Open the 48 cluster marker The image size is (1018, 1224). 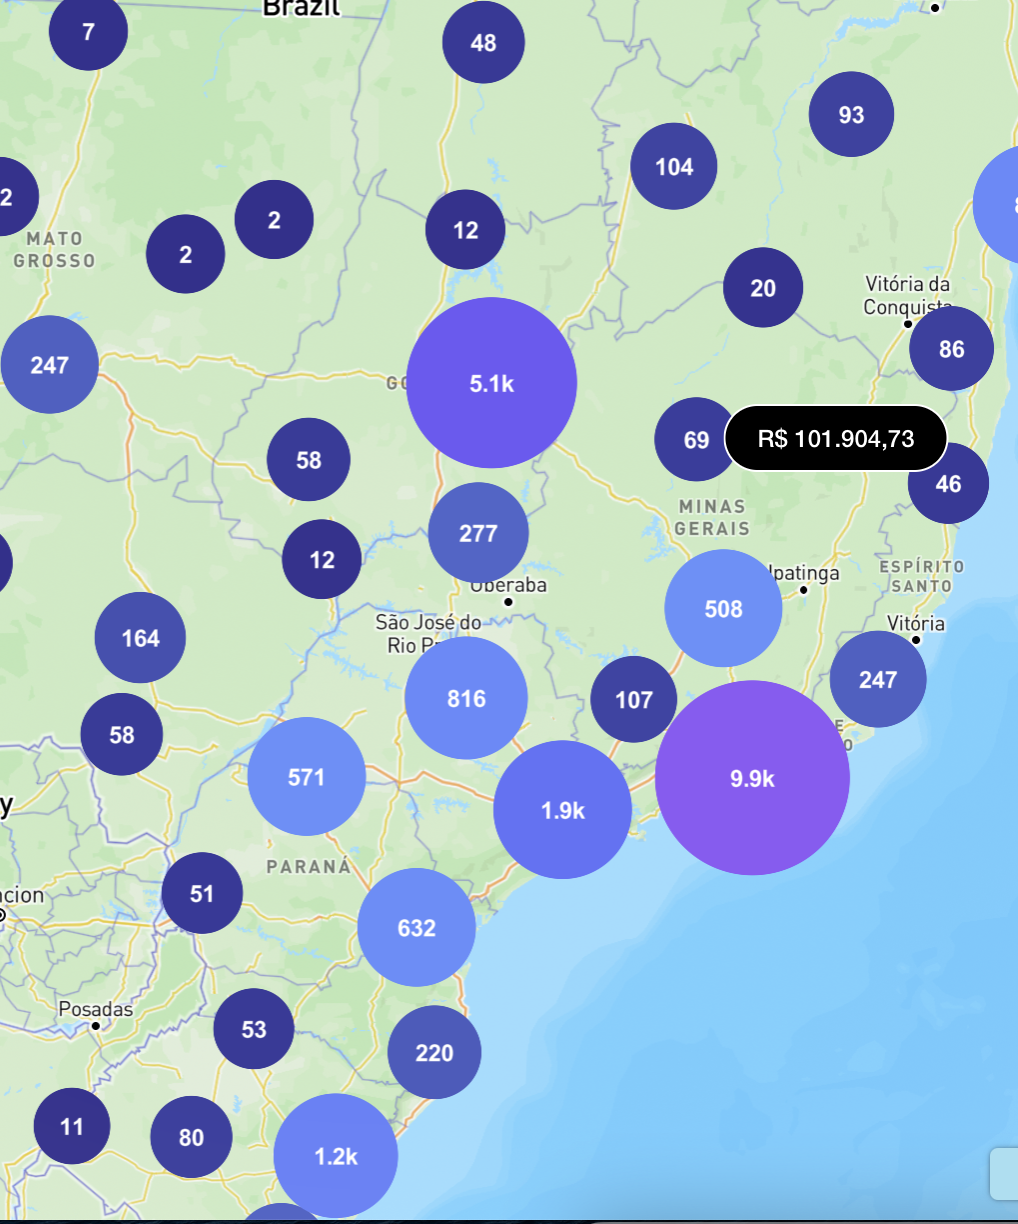[x=483, y=43]
